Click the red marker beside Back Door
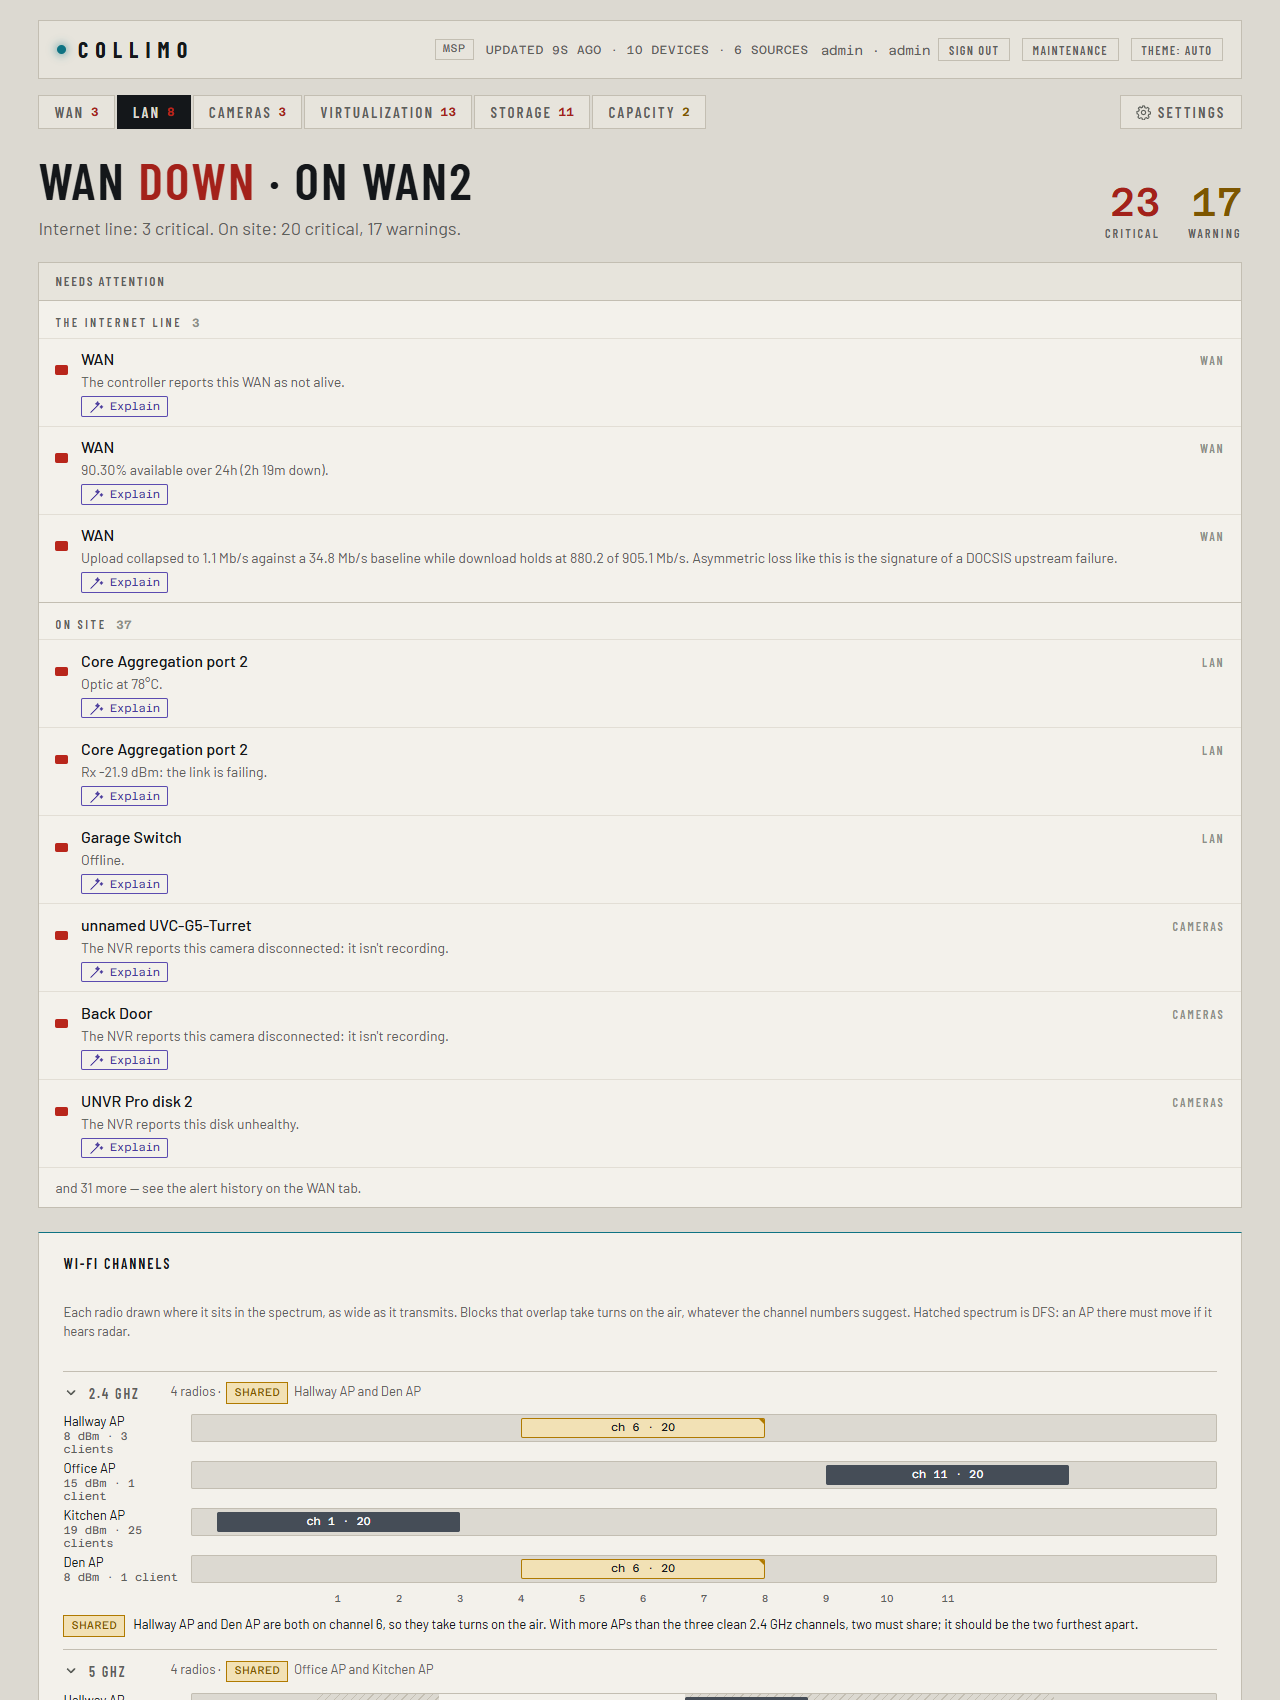The width and height of the screenshot is (1280, 1700). click(x=62, y=1023)
